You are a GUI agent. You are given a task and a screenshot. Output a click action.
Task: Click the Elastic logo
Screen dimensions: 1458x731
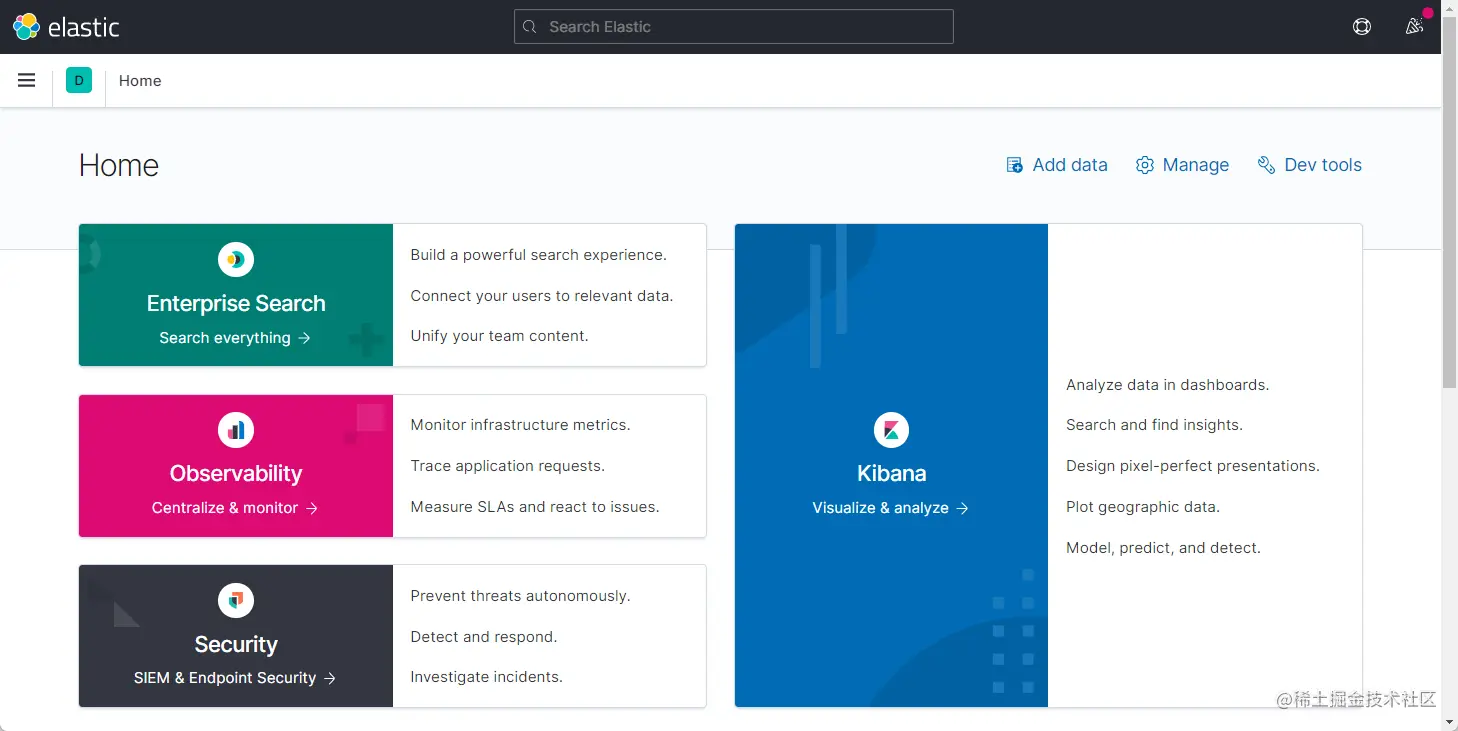pyautogui.click(x=66, y=27)
